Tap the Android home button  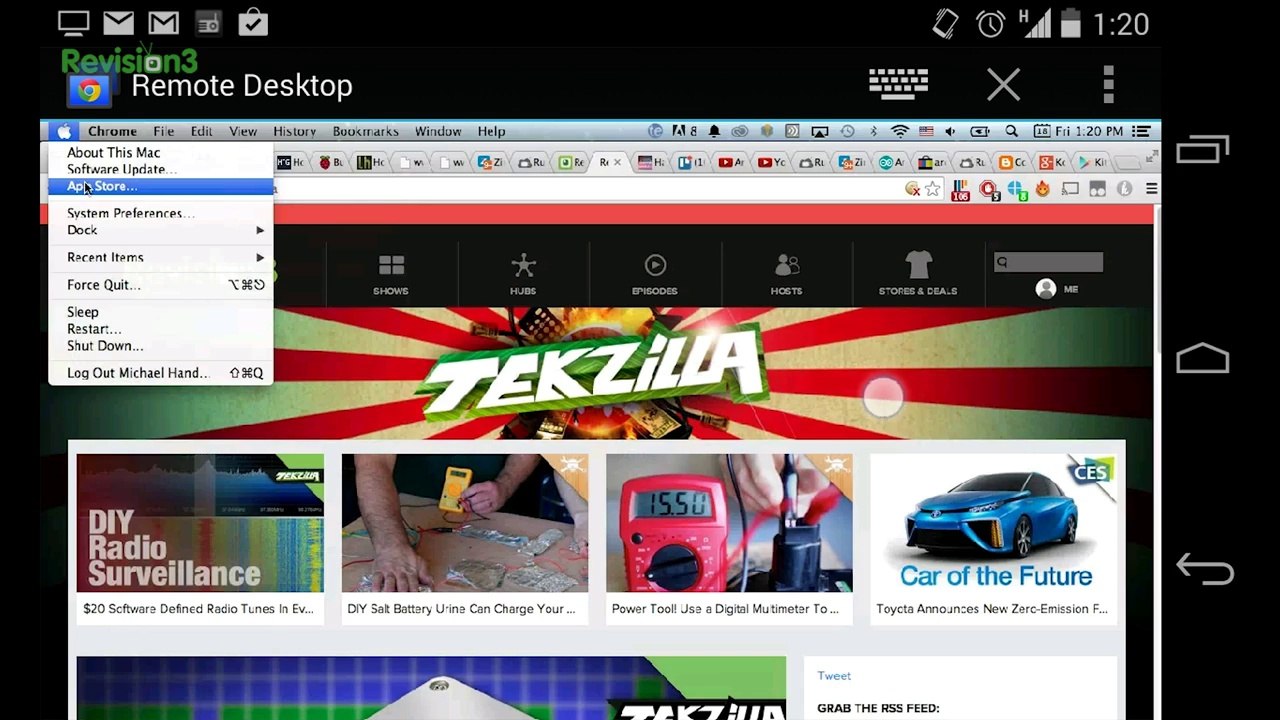pos(1202,358)
